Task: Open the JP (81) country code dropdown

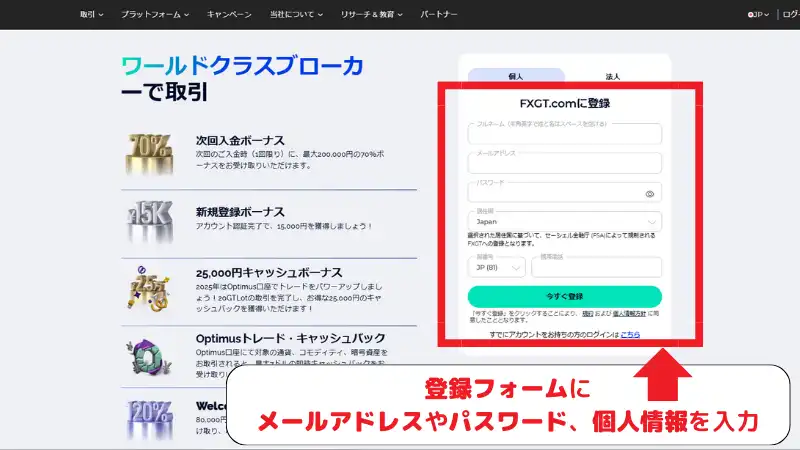Action: [496, 267]
